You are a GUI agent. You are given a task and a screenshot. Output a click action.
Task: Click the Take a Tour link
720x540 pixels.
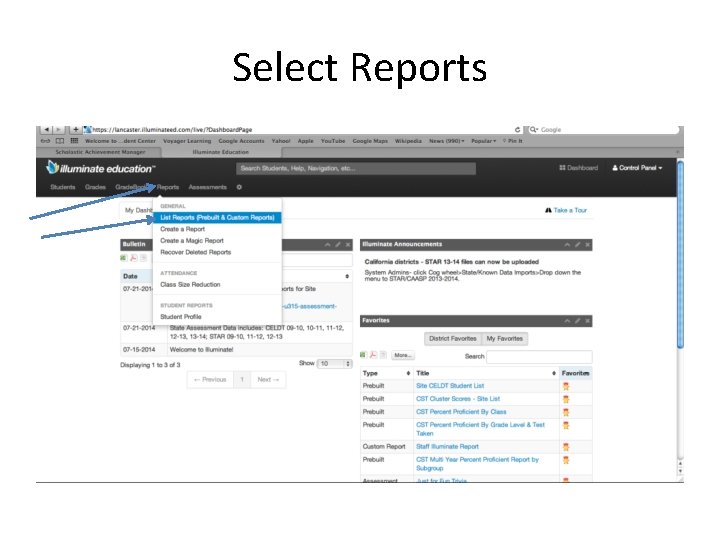(x=566, y=210)
